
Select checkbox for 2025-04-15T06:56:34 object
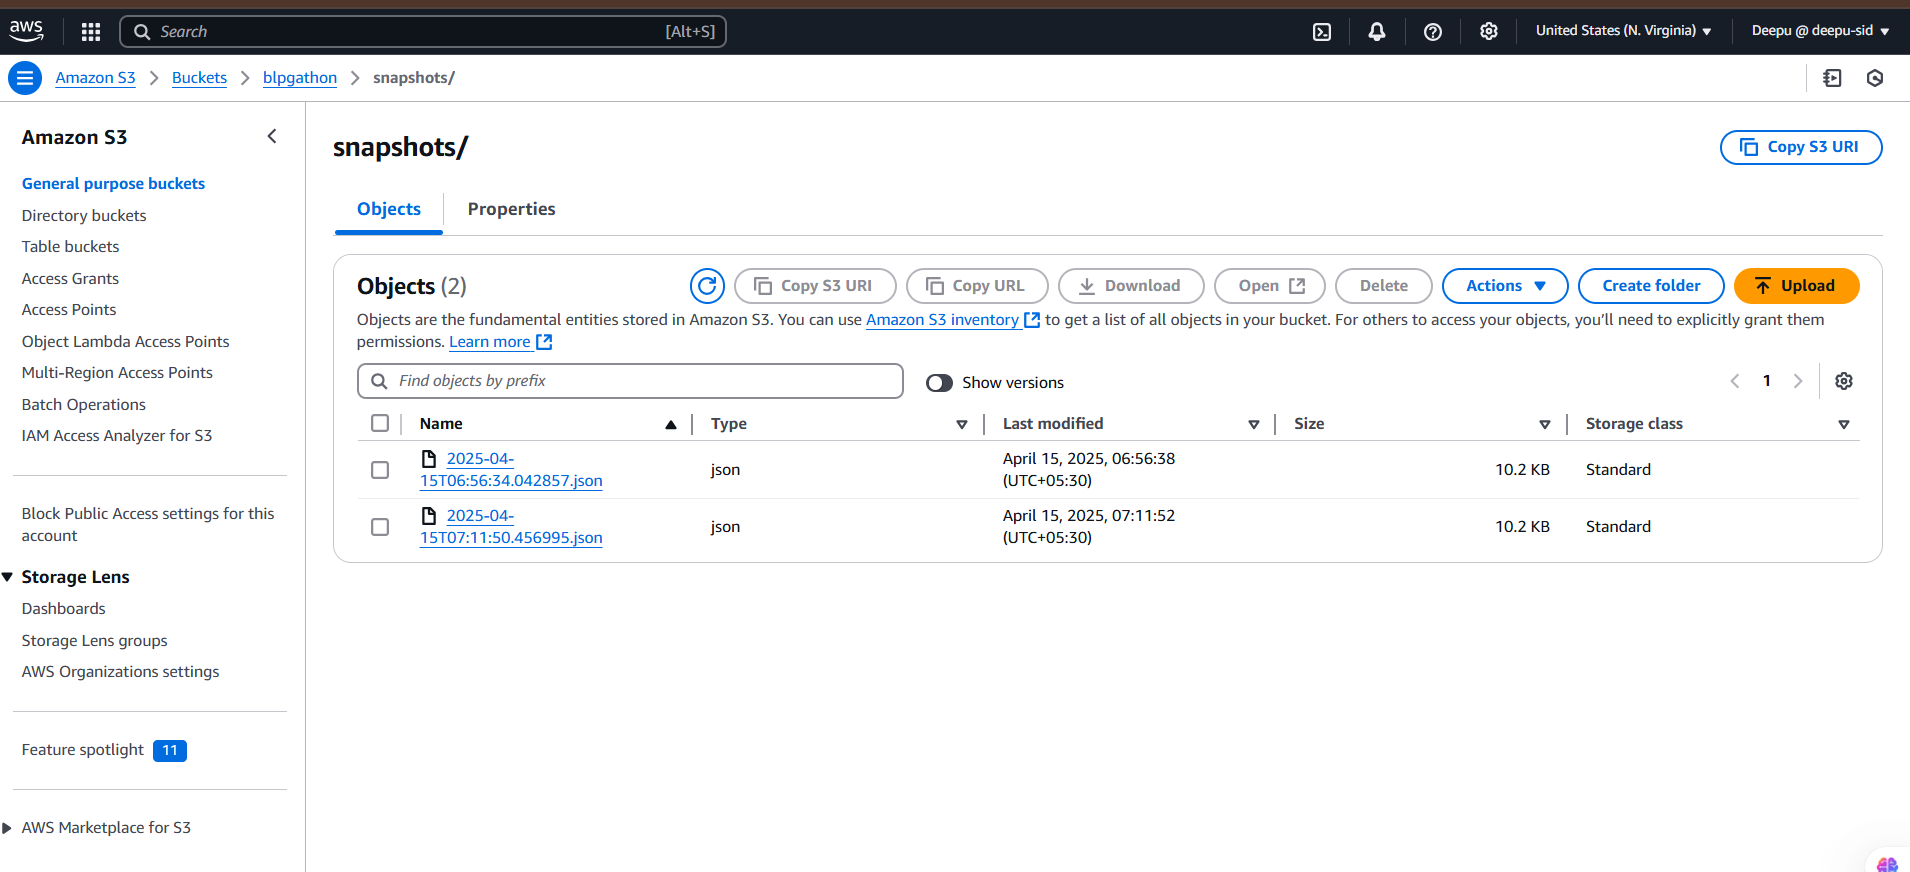380,470
